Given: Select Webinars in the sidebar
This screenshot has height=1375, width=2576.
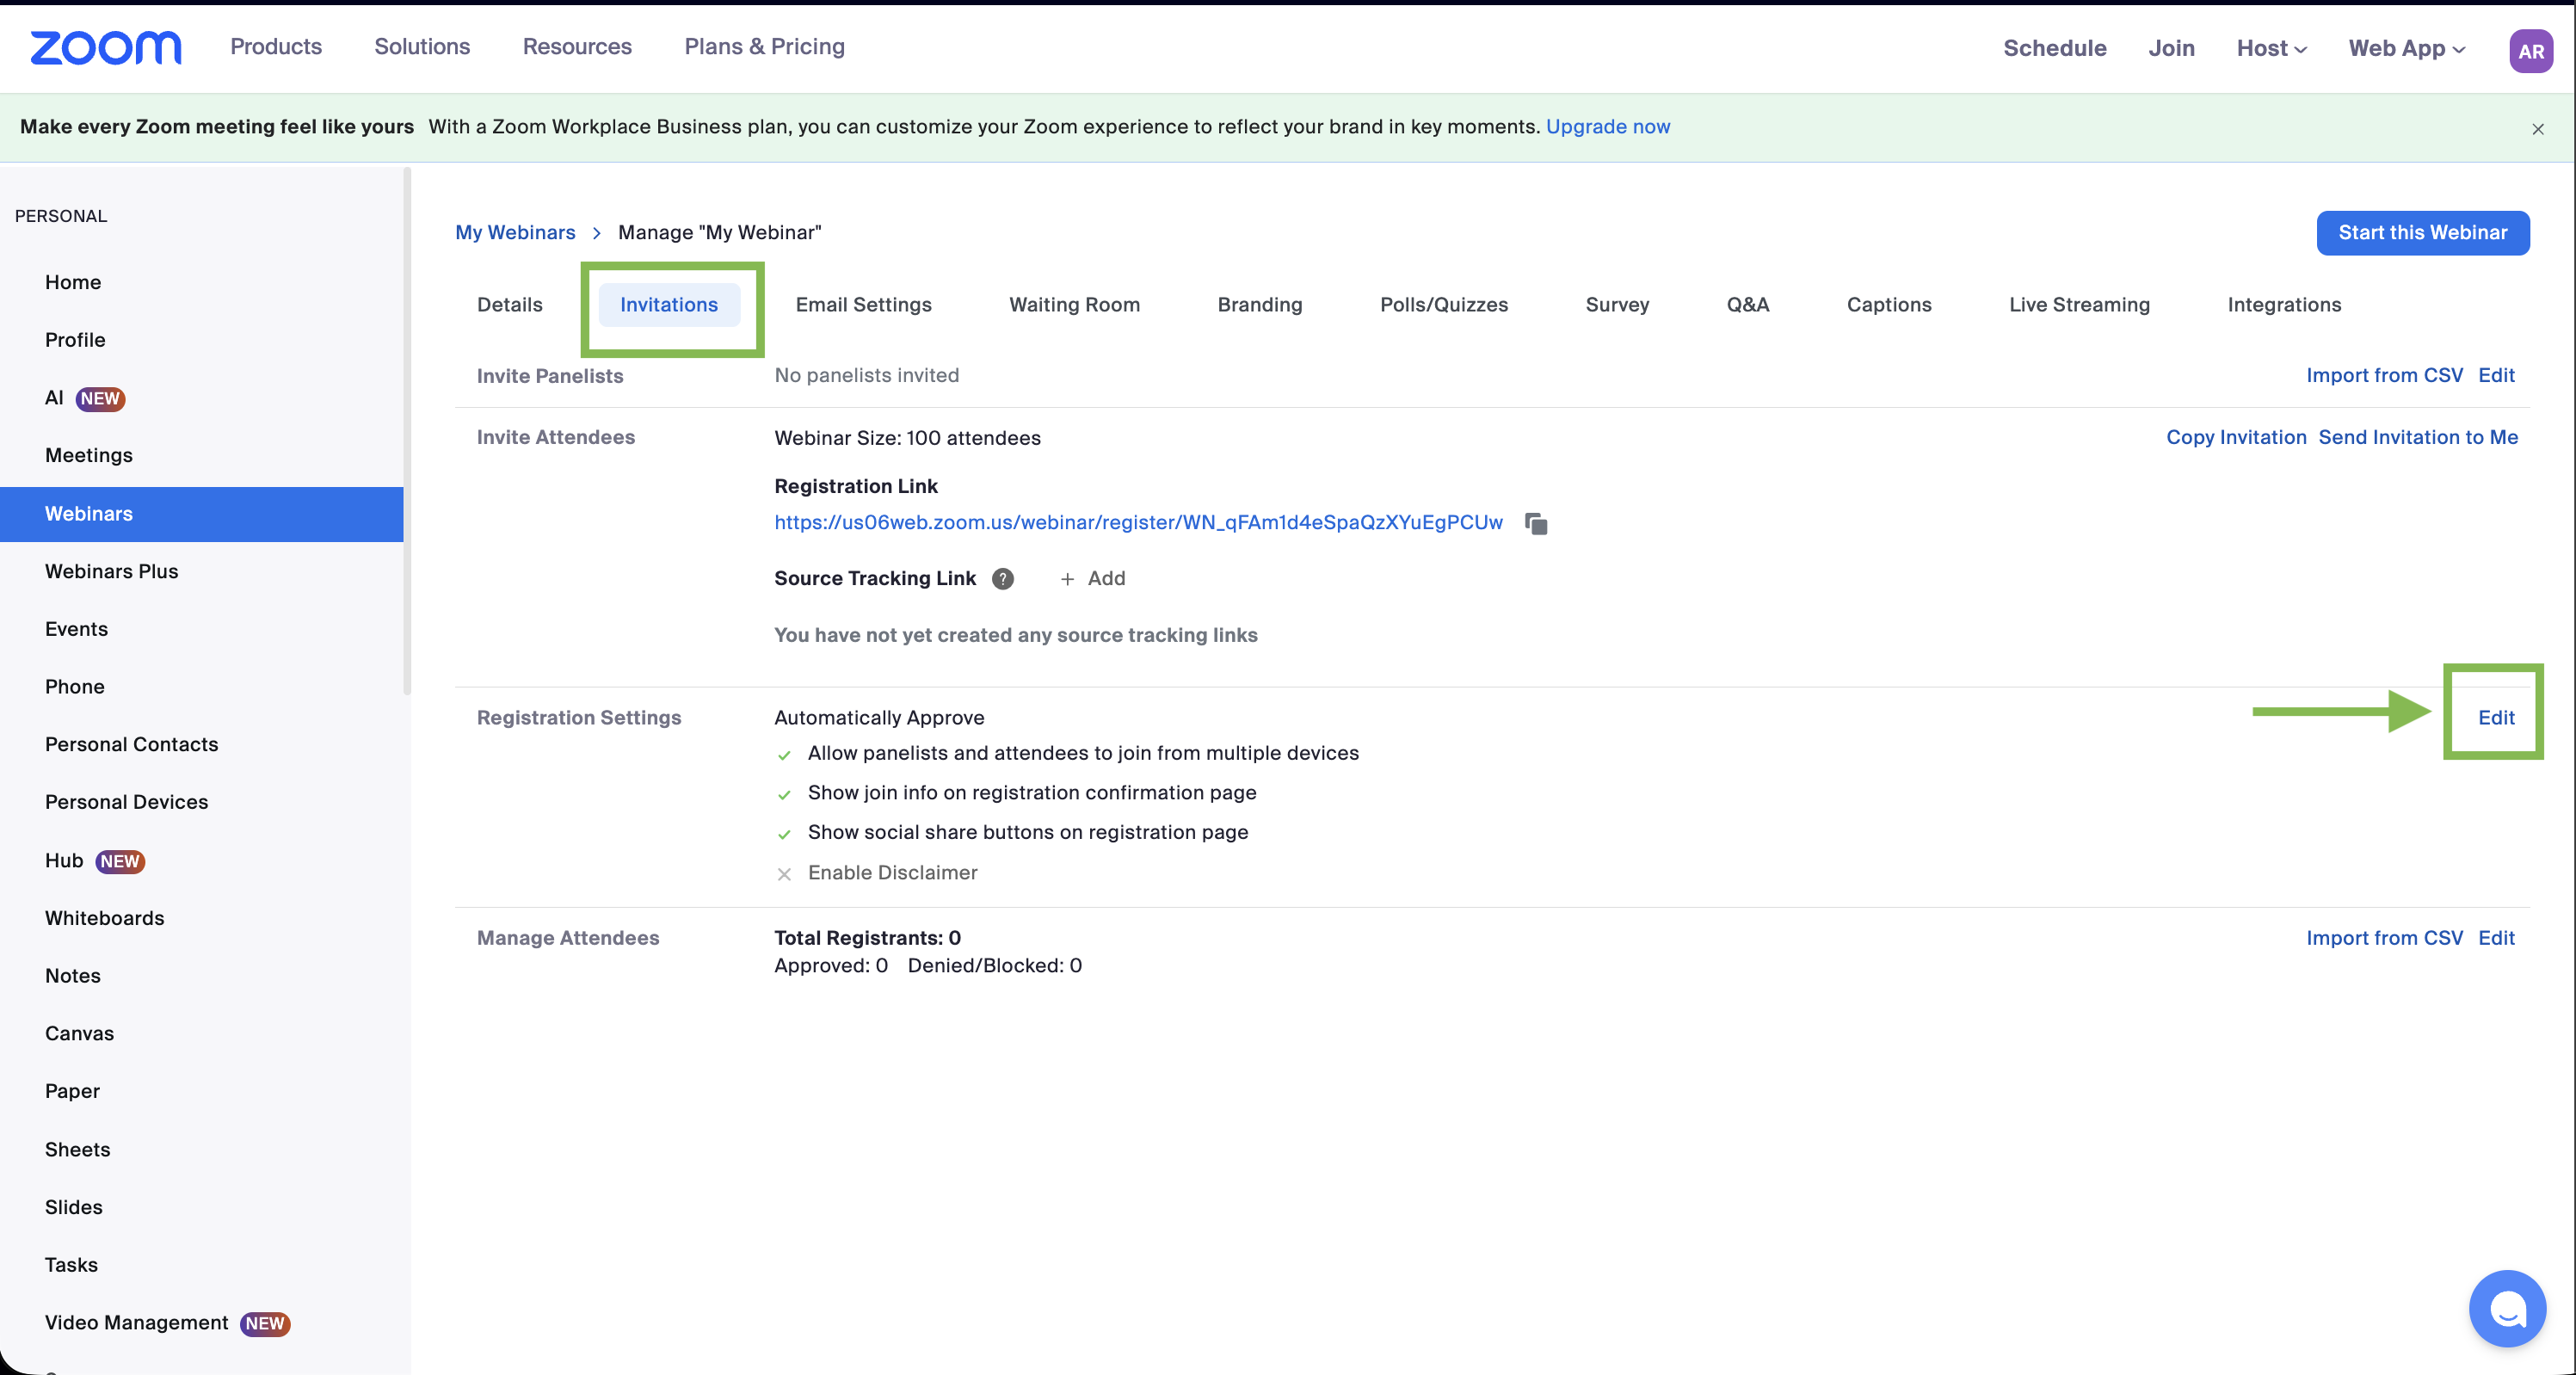Looking at the screenshot, I should click(202, 514).
